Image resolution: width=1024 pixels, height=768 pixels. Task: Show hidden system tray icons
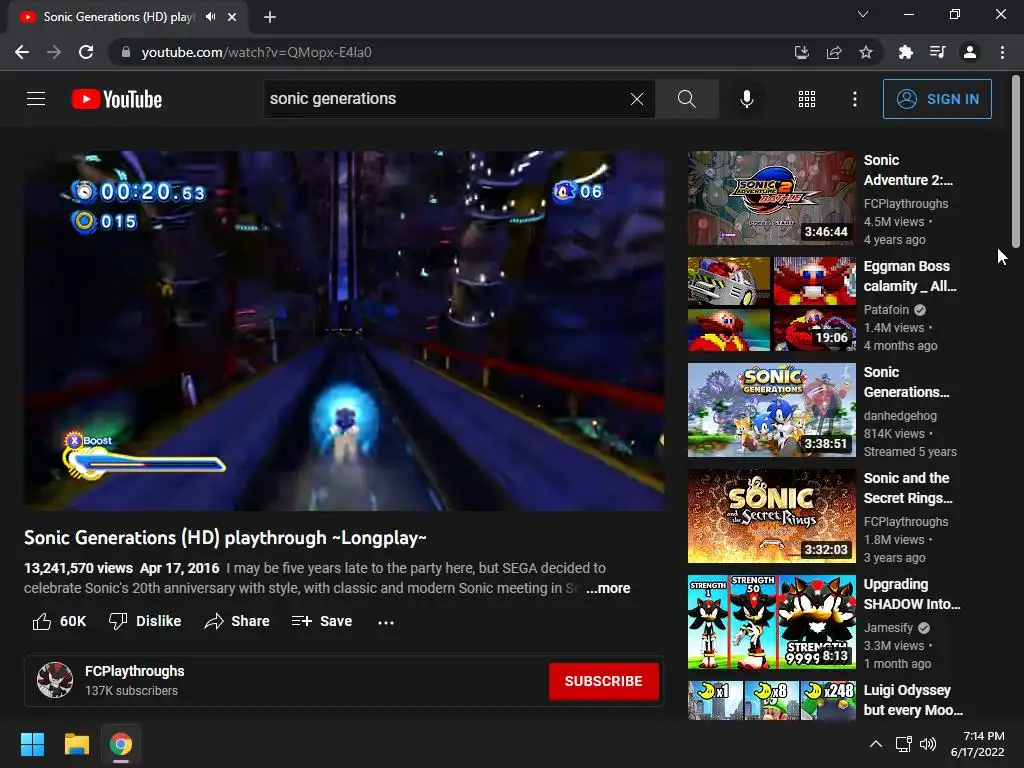tap(876, 744)
